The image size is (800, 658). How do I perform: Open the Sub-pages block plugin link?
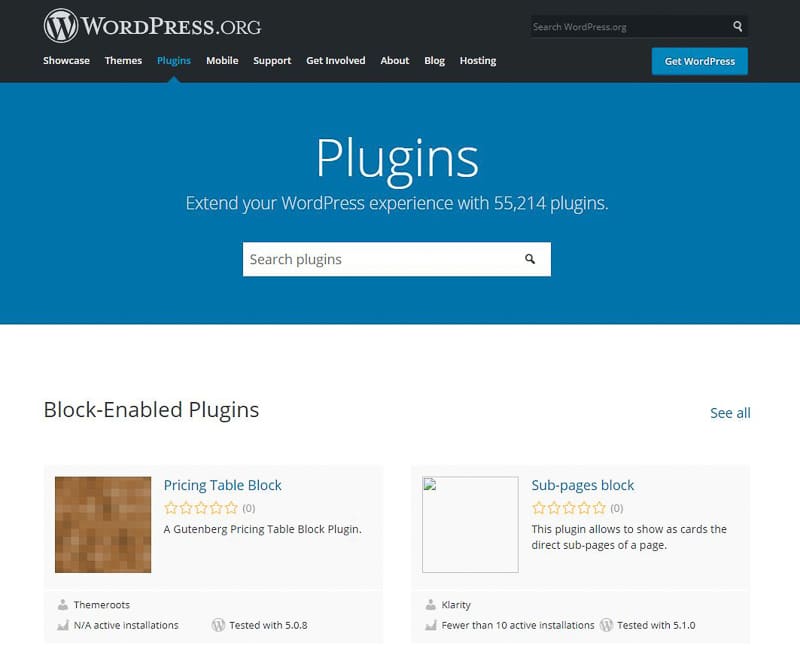click(583, 485)
